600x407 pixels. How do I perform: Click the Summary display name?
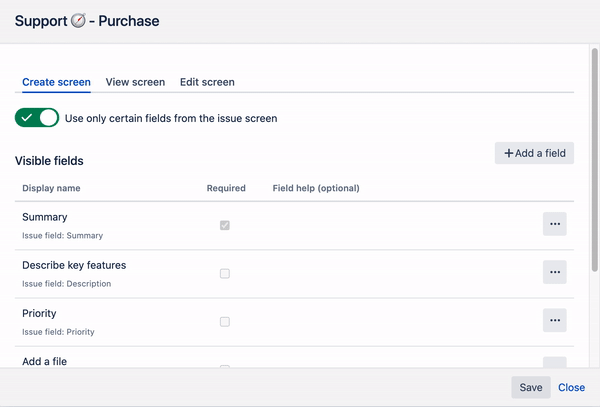click(x=44, y=217)
